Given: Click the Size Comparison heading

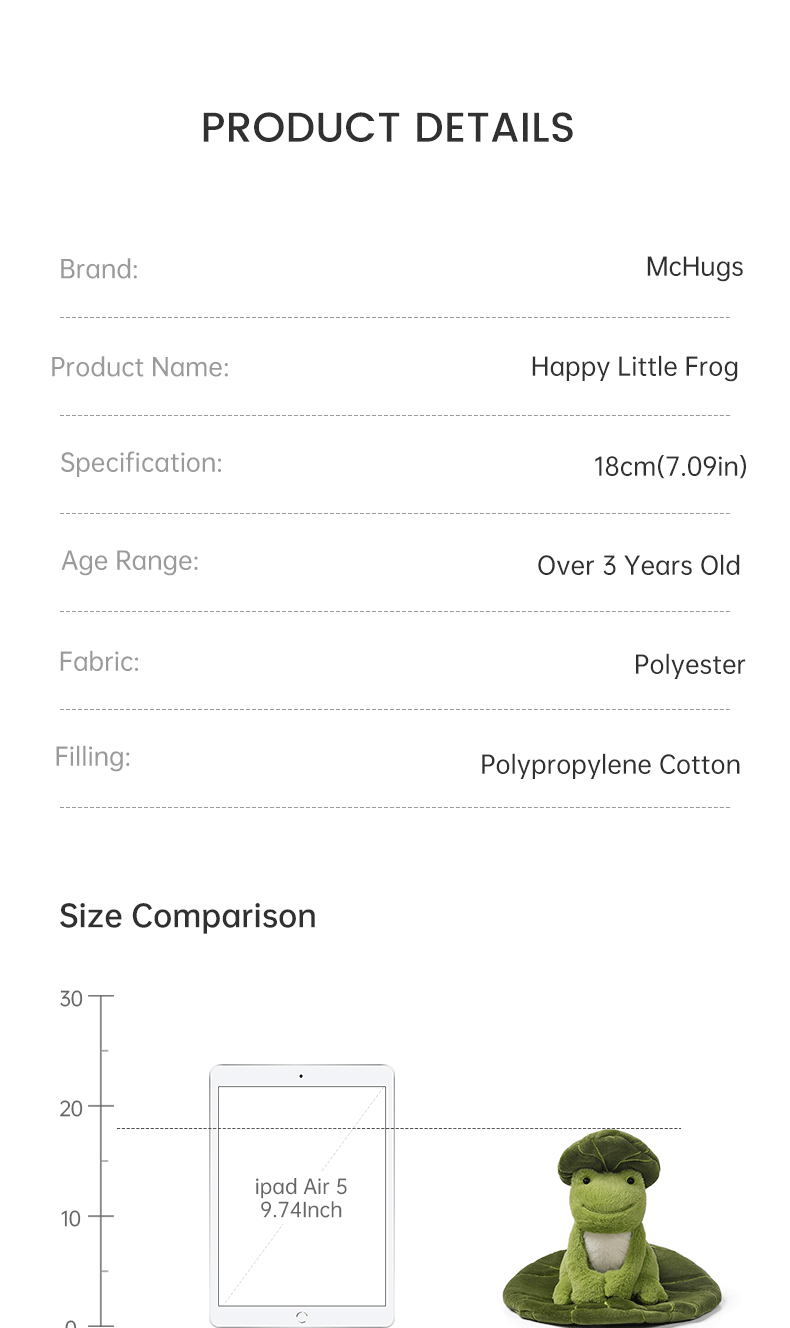Looking at the screenshot, I should pyautogui.click(x=188, y=916).
